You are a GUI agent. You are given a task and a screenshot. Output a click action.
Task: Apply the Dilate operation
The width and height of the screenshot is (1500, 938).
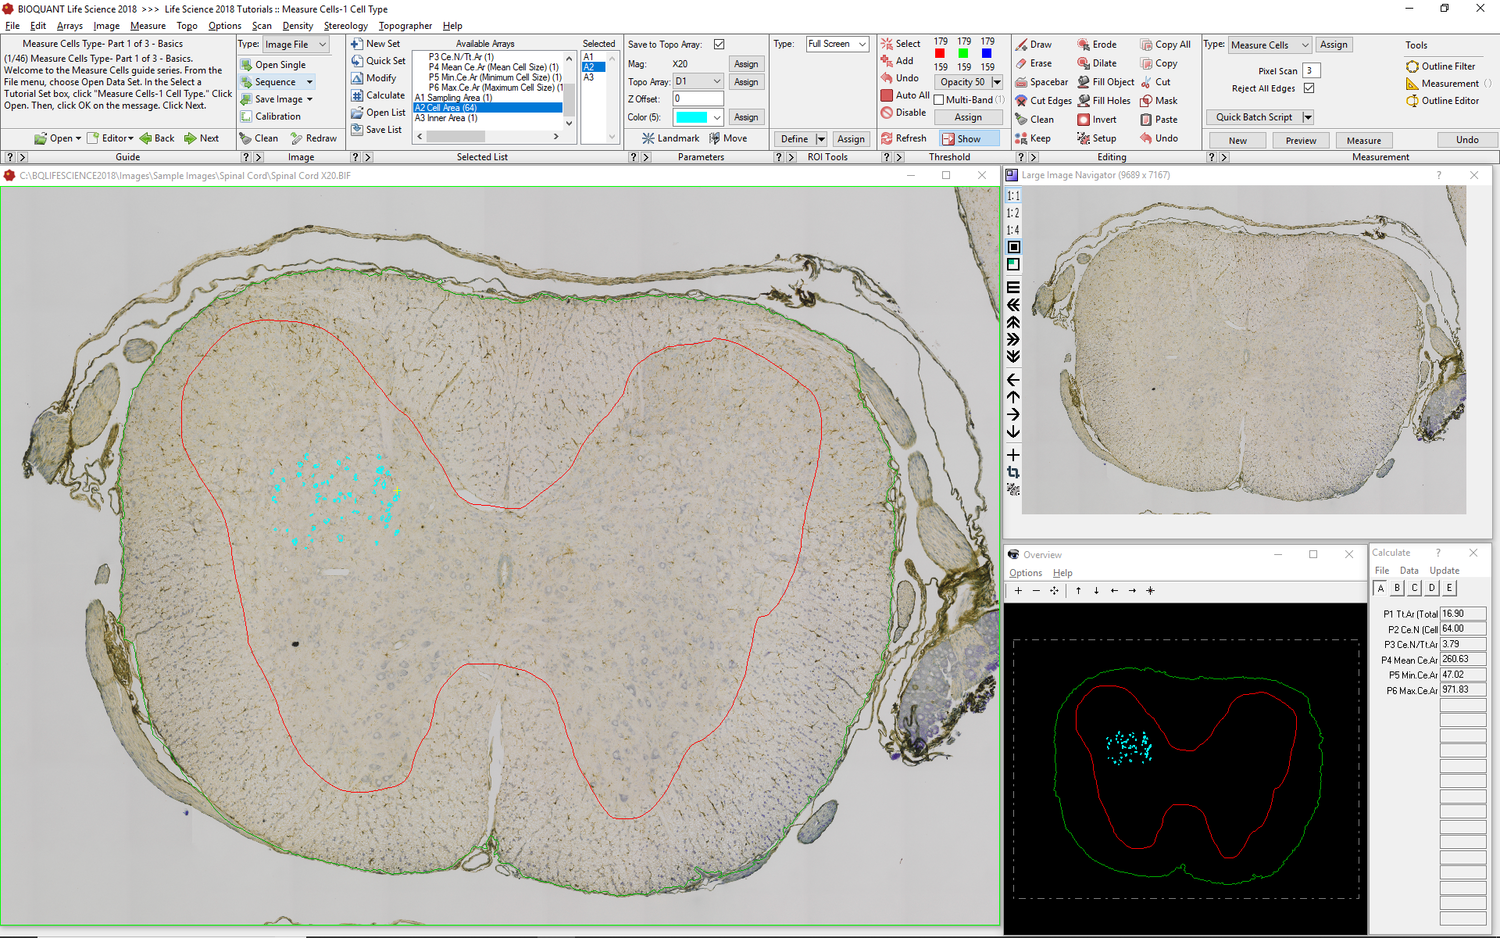click(x=1097, y=63)
